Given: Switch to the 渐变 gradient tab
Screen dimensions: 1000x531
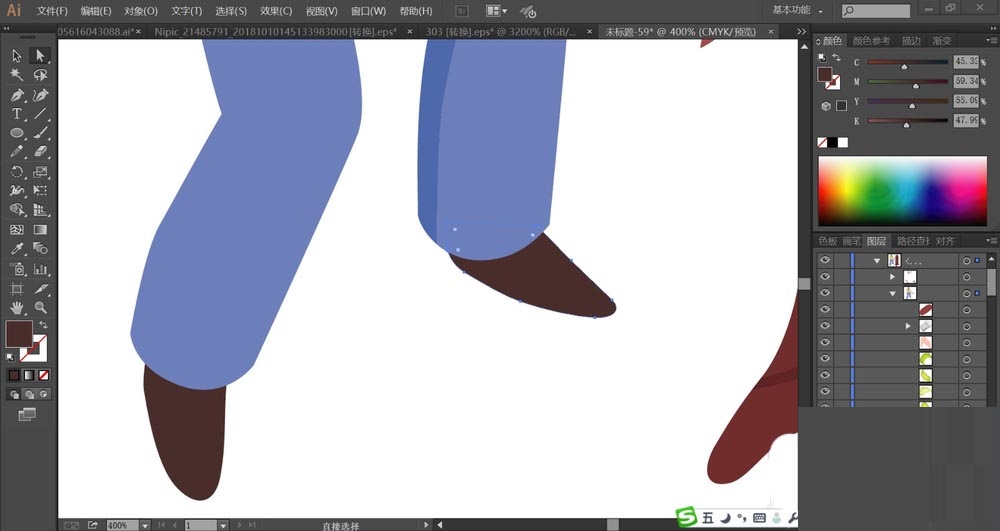Looking at the screenshot, I should click(x=941, y=41).
